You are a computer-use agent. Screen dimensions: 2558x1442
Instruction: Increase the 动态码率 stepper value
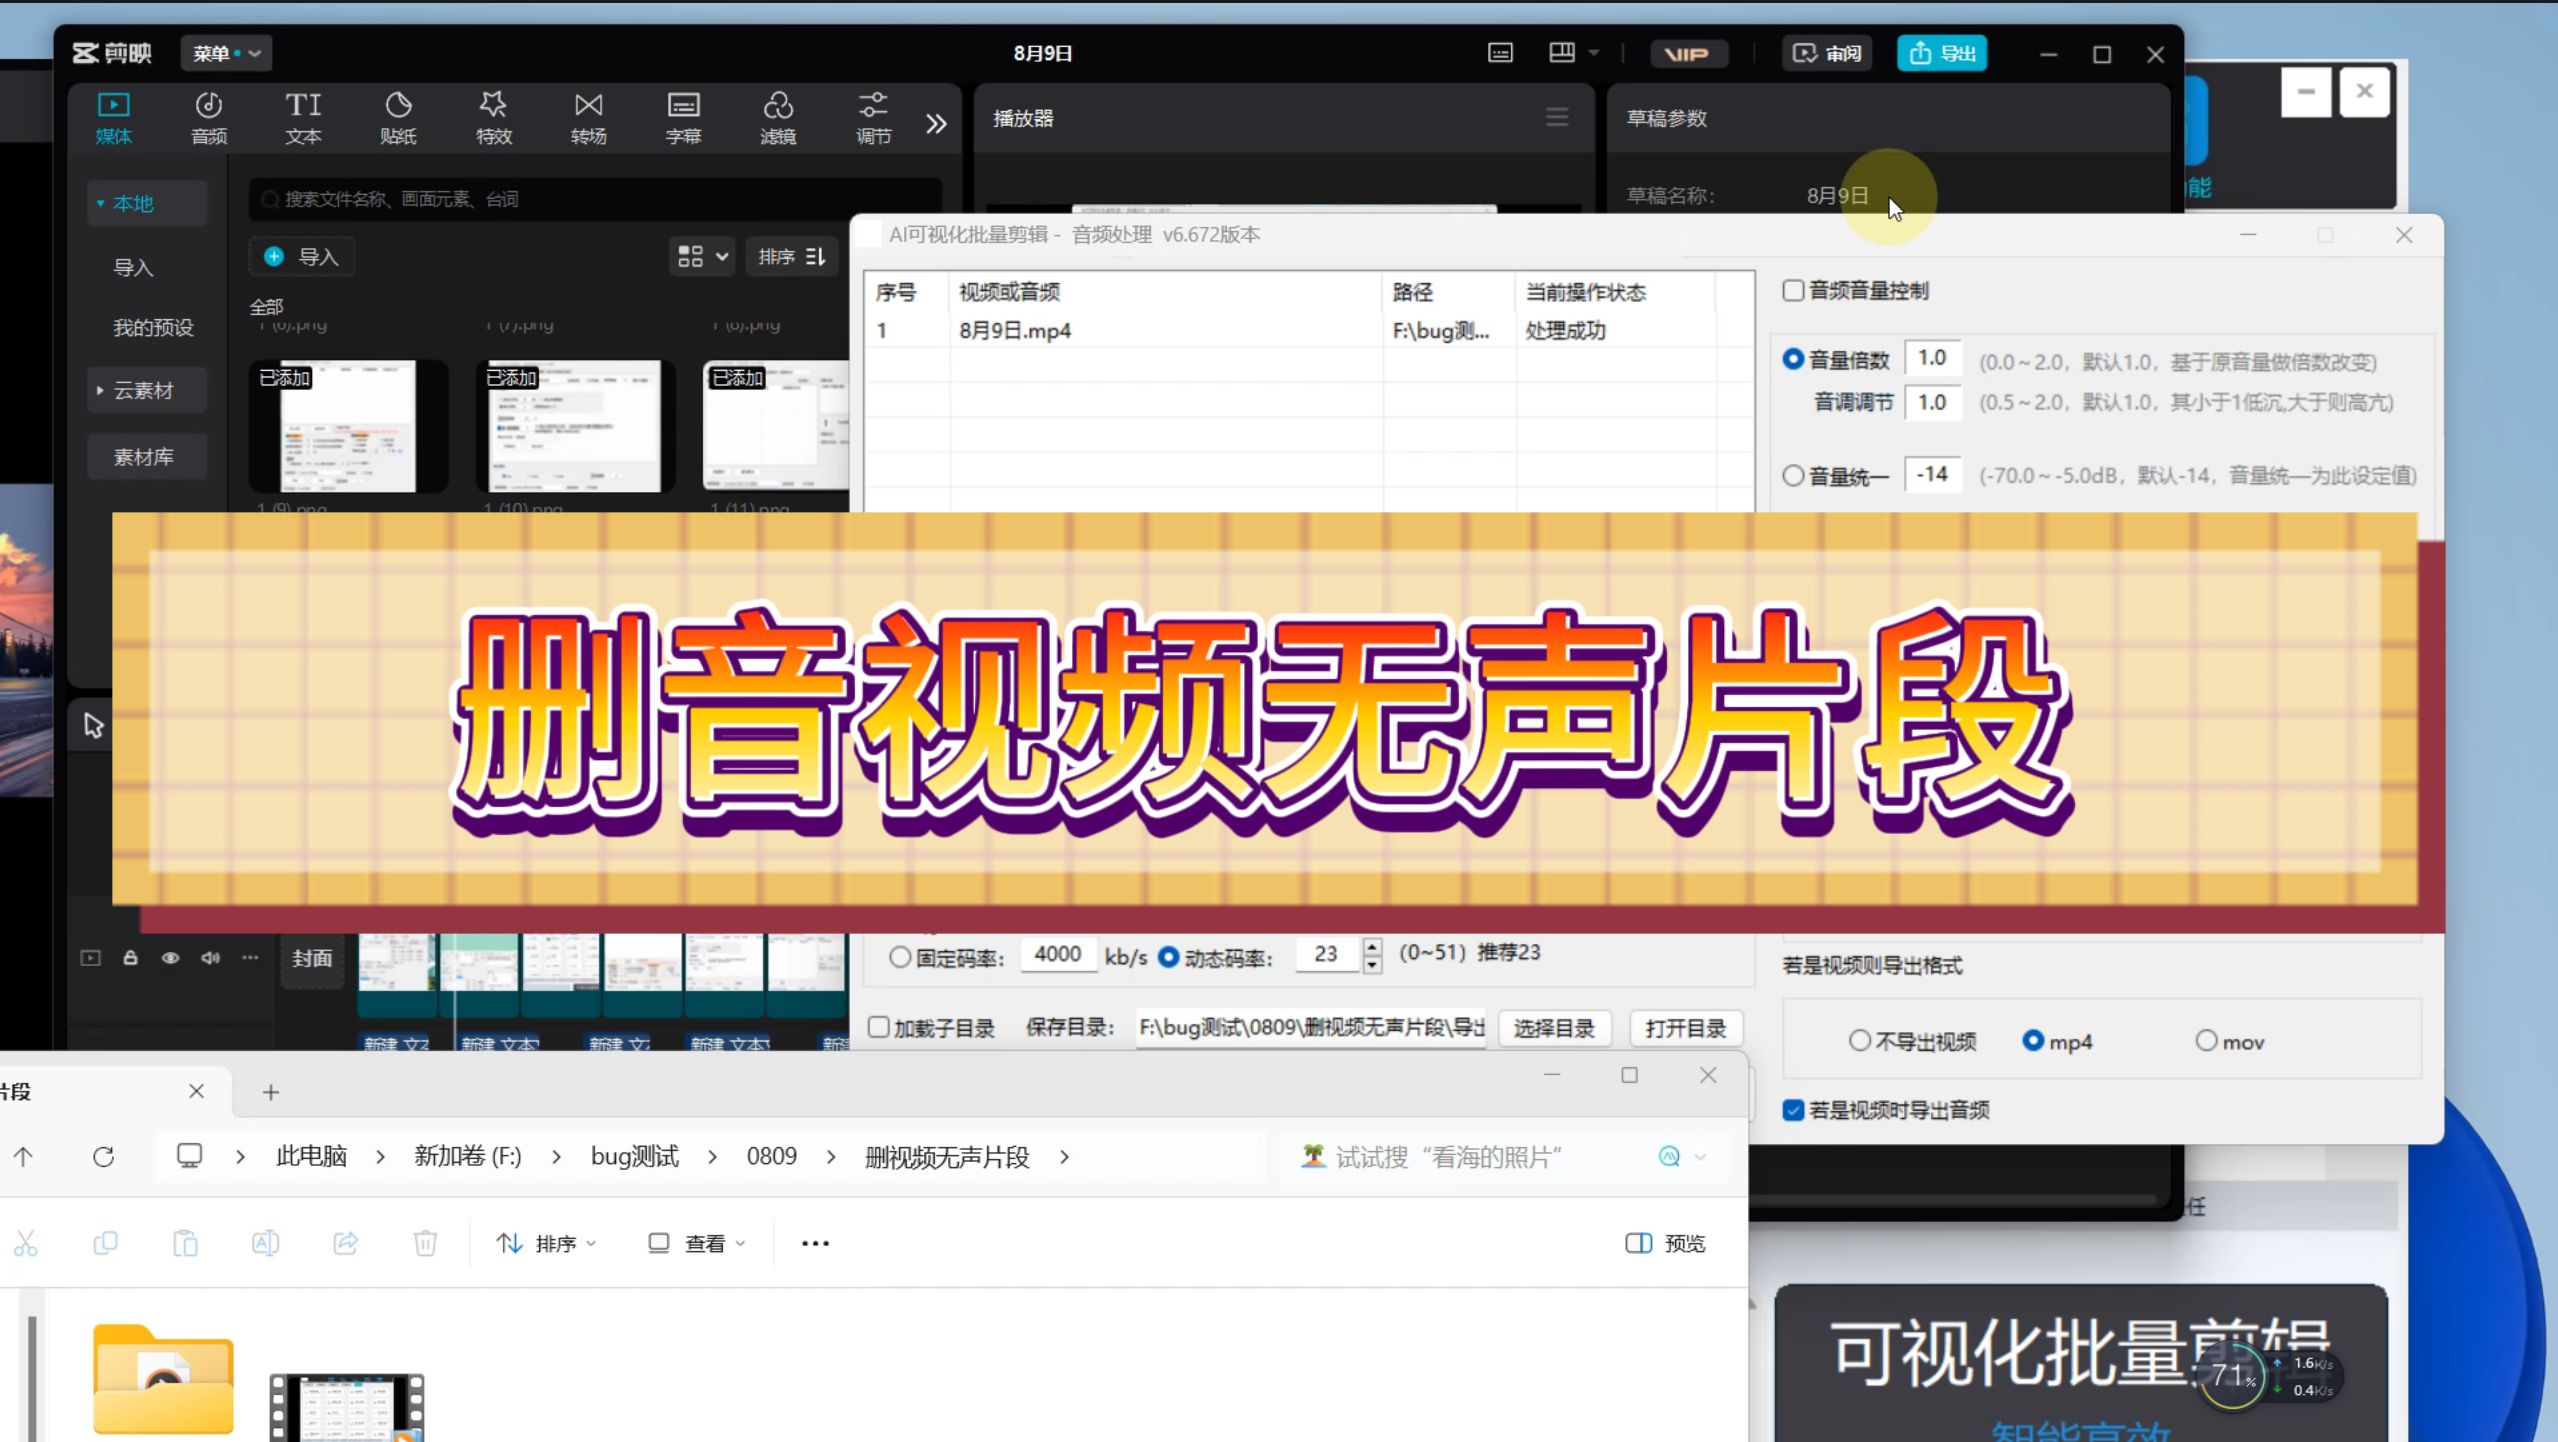click(1372, 946)
